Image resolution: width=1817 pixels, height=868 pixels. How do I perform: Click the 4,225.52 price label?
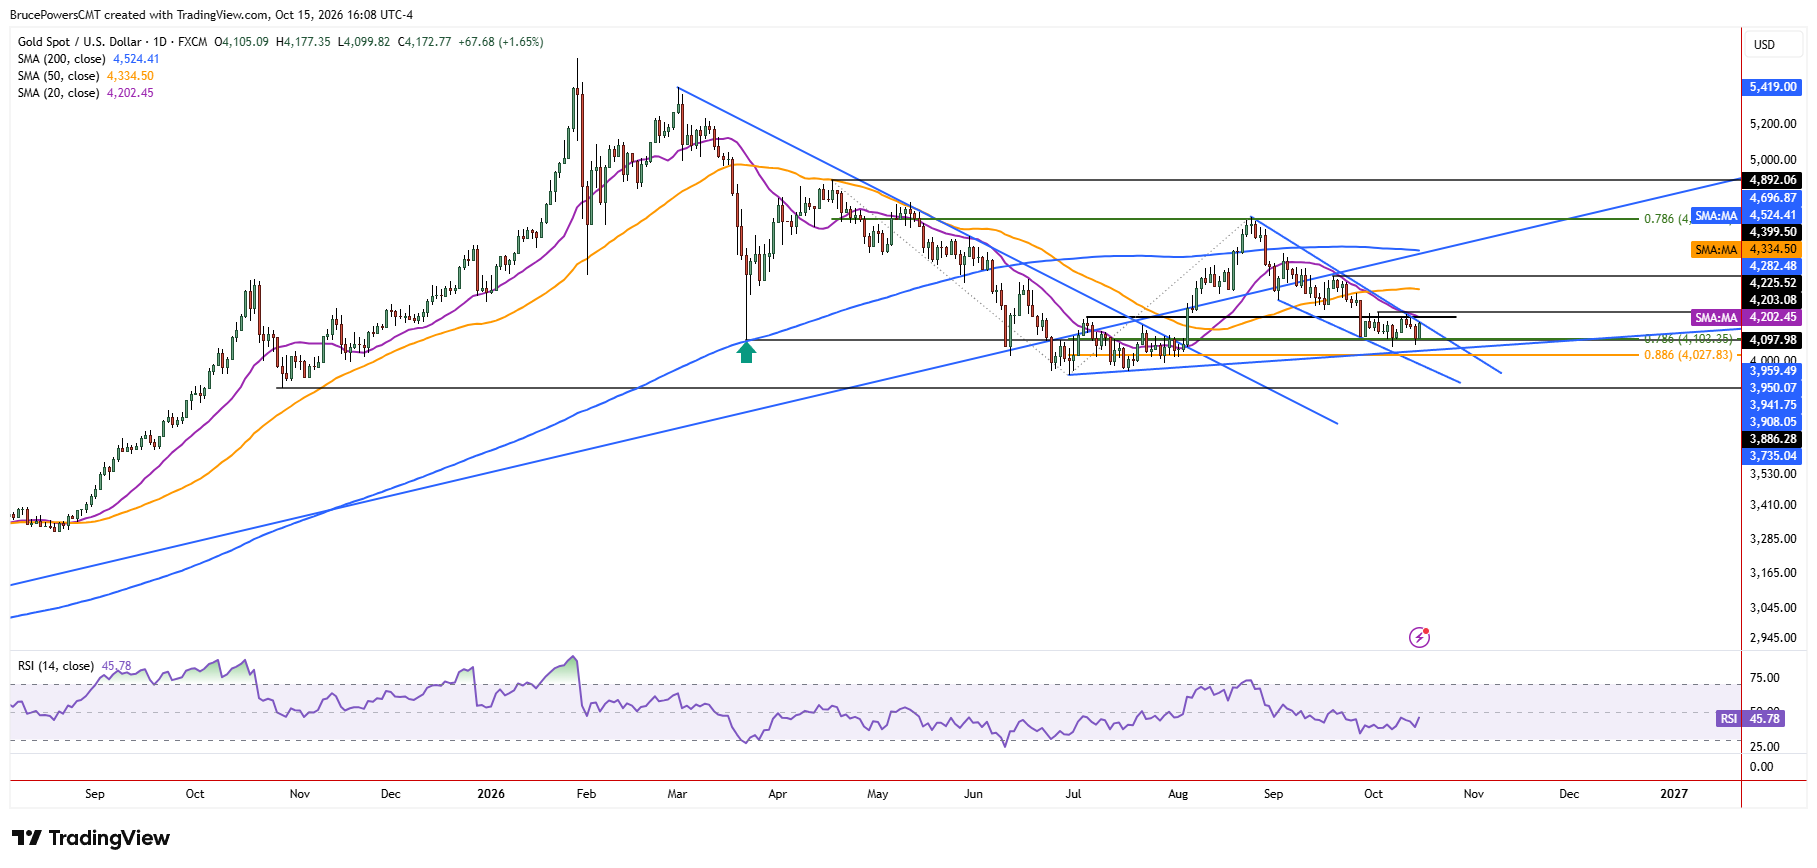[x=1773, y=283]
